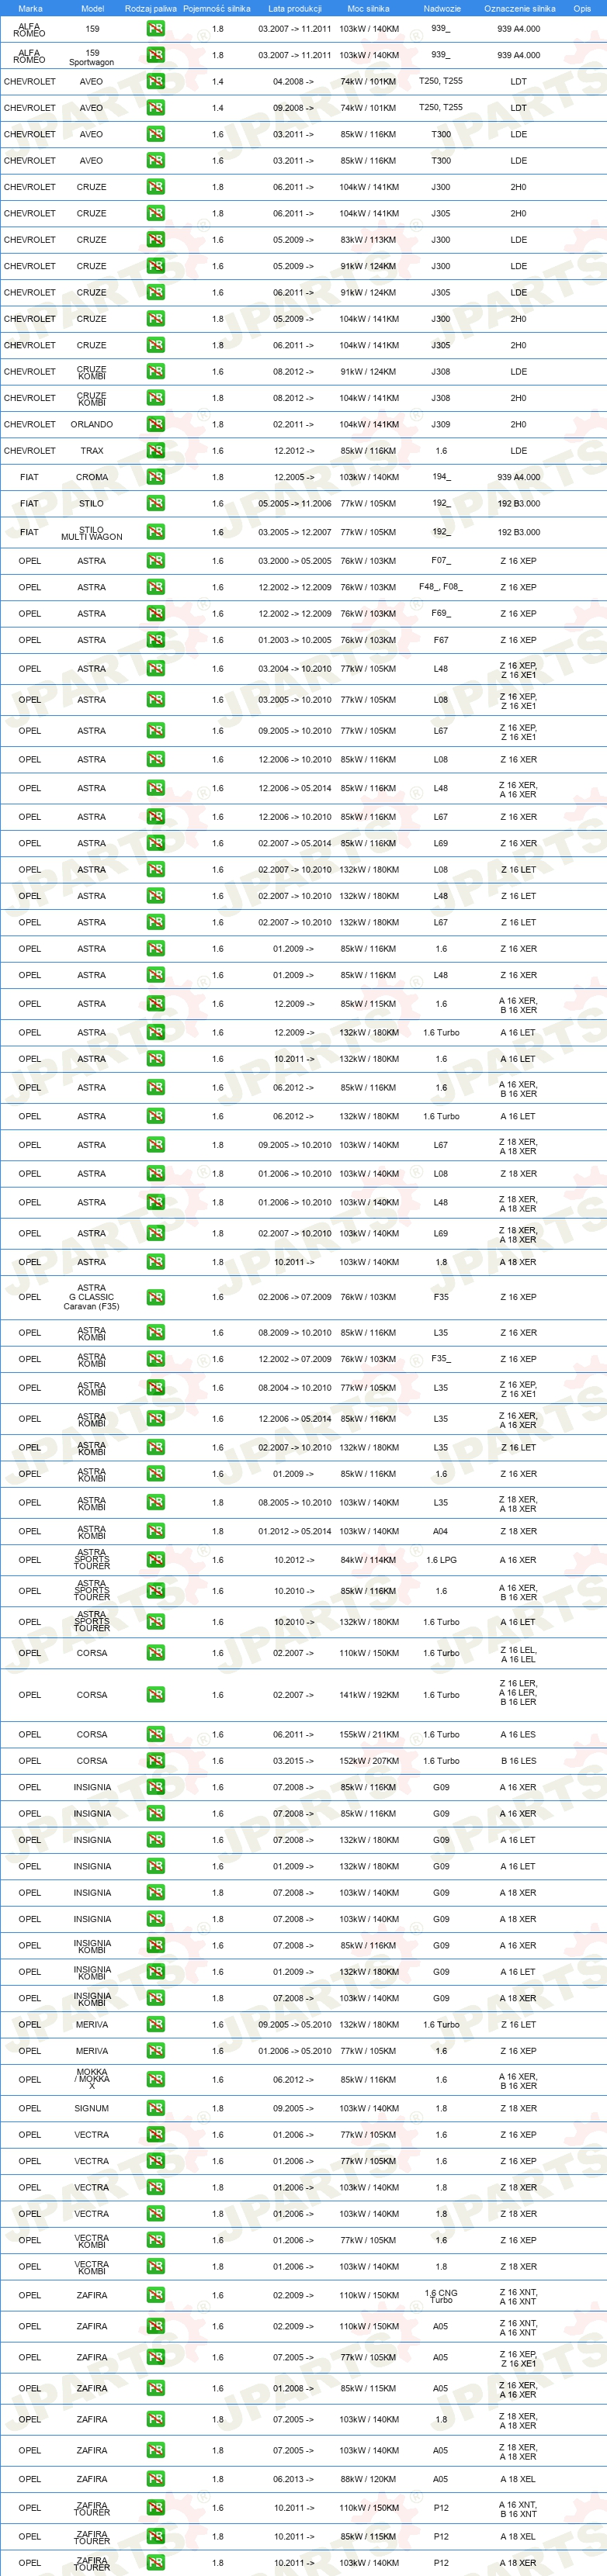Click power value '84kW / 114KM'

[368, 1560]
